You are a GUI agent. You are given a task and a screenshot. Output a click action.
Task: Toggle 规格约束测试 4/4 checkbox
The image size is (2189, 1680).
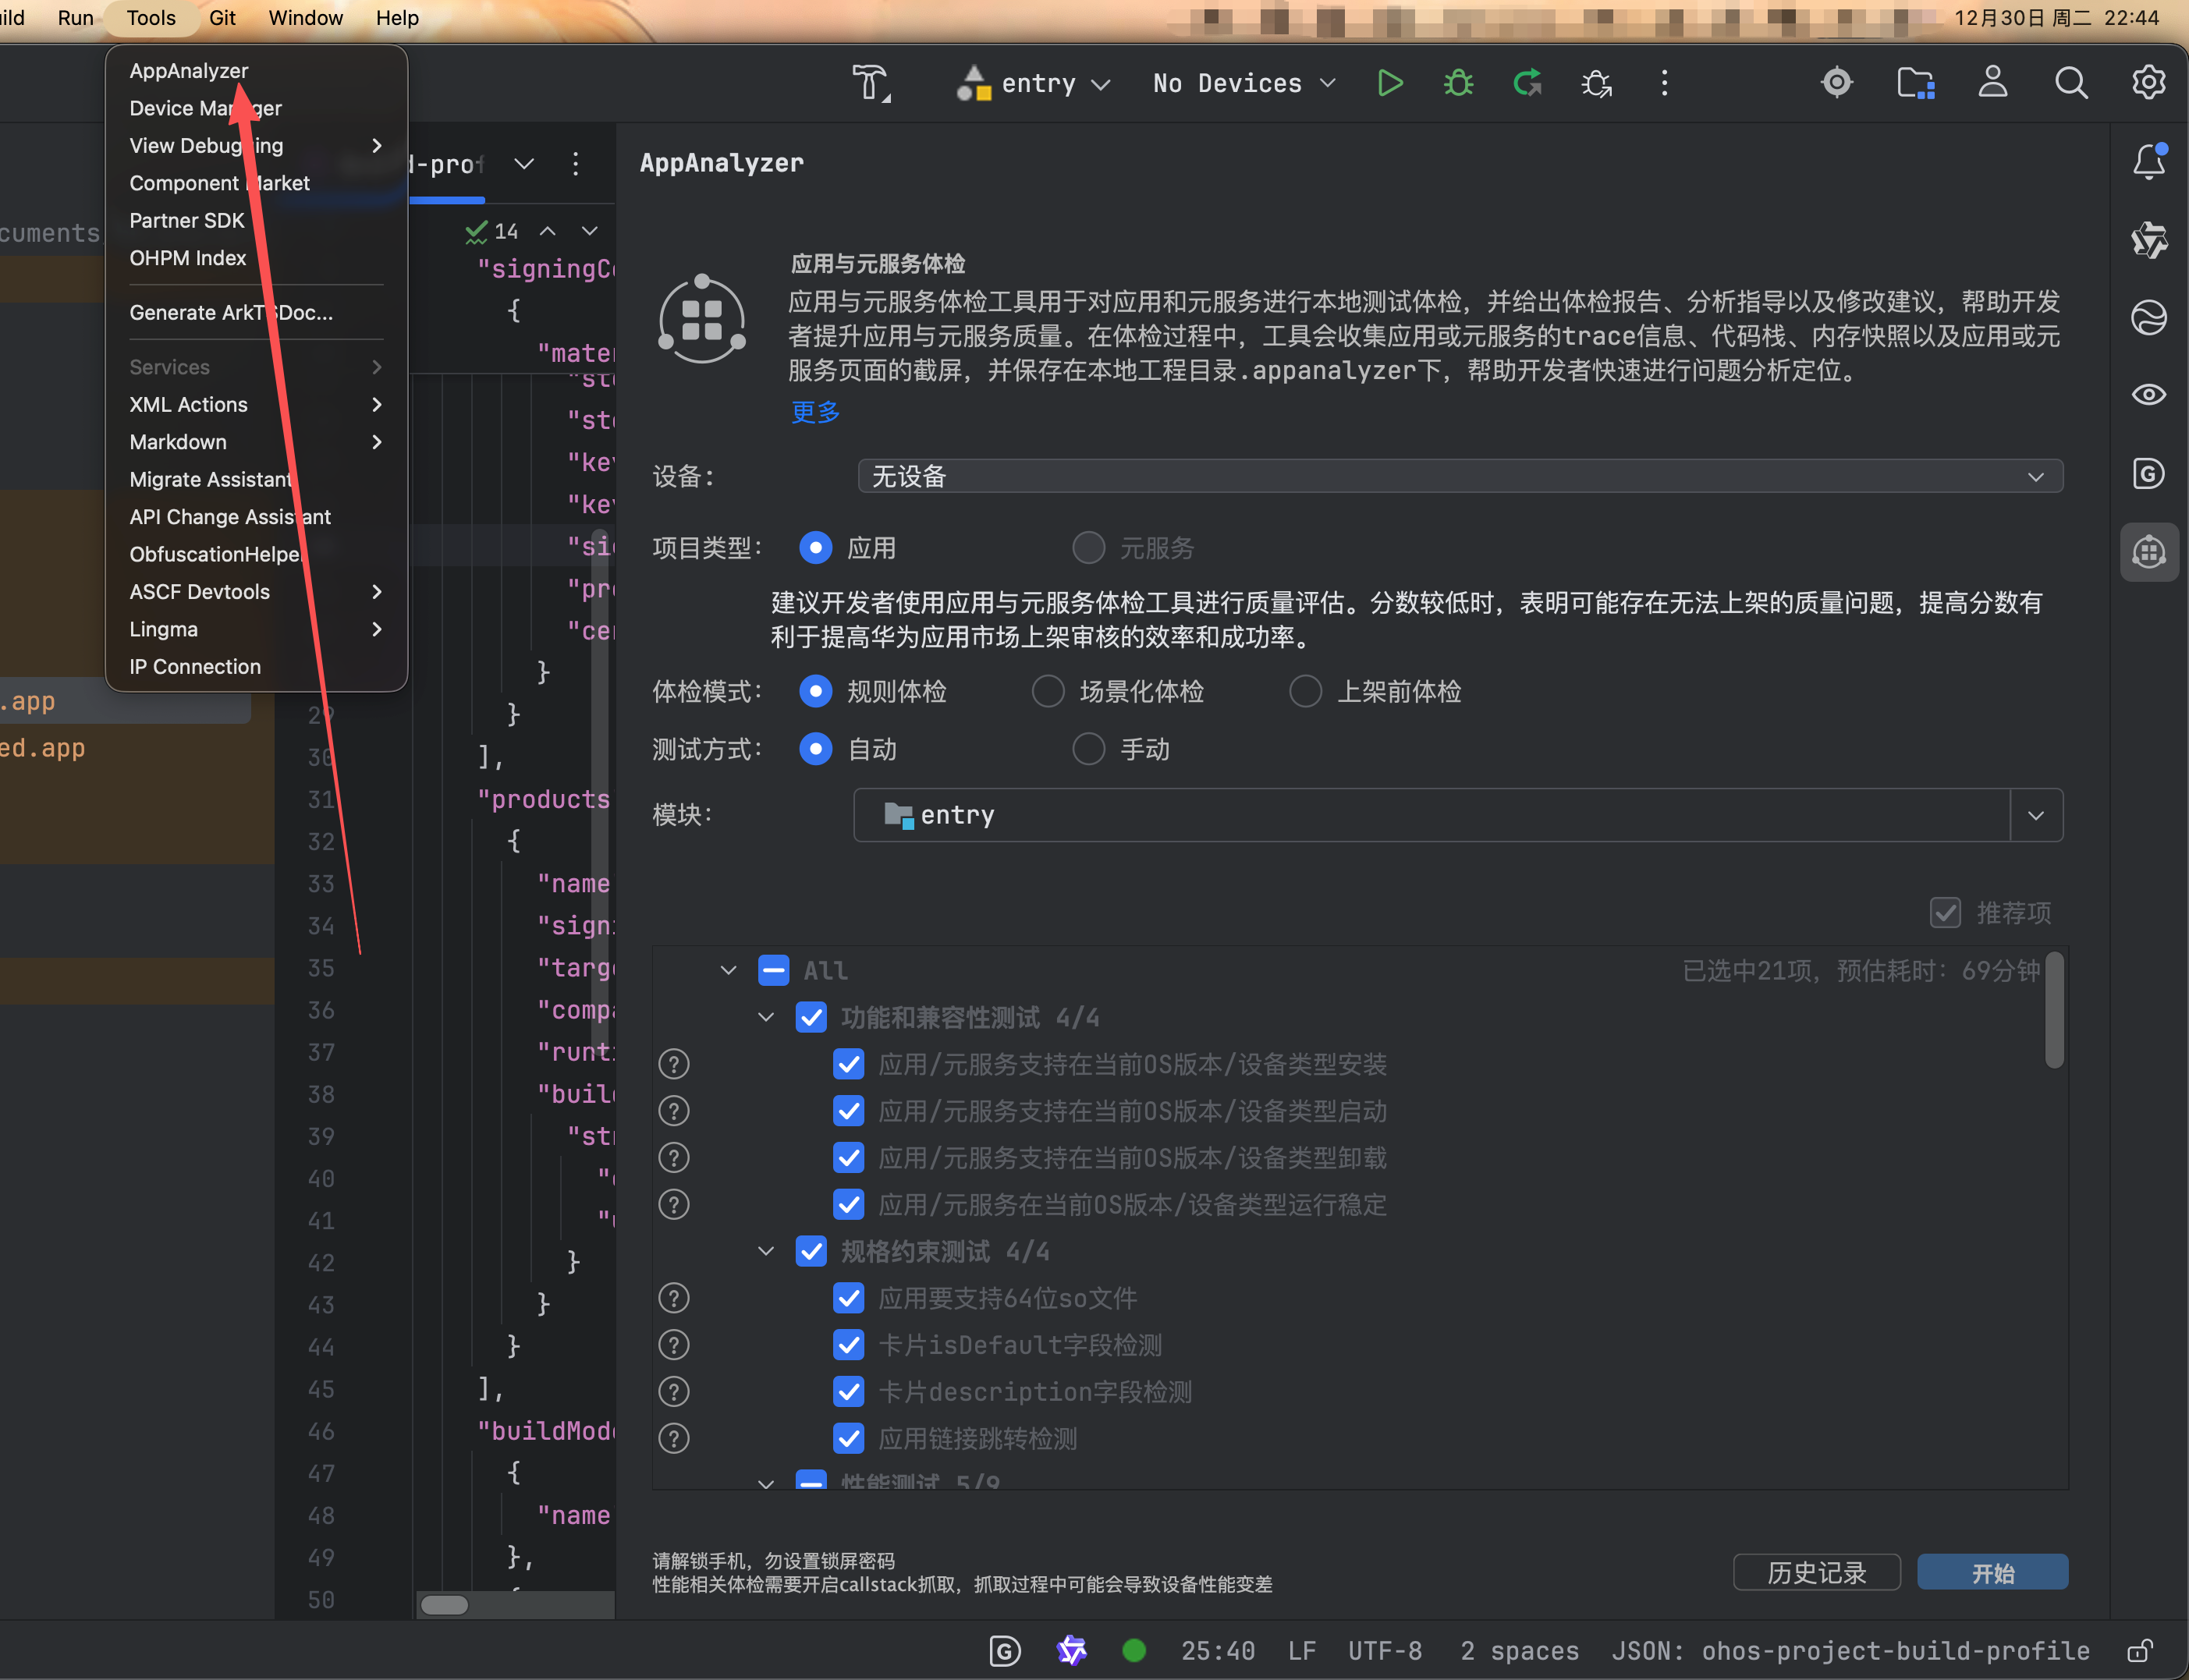pos(811,1251)
